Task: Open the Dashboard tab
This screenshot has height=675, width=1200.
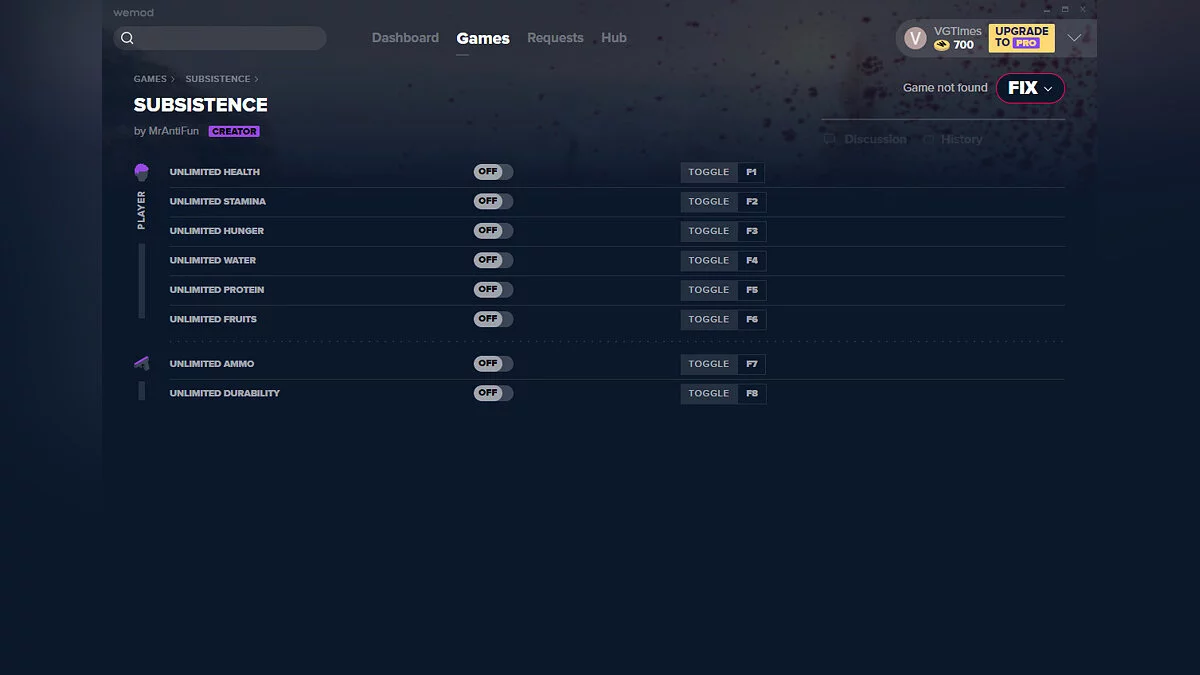Action: (x=405, y=38)
